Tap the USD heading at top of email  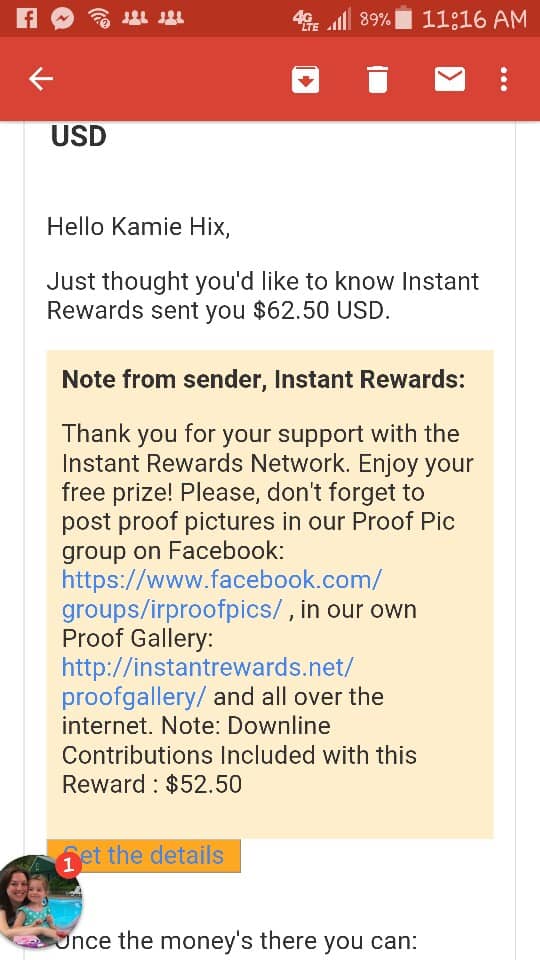78,137
